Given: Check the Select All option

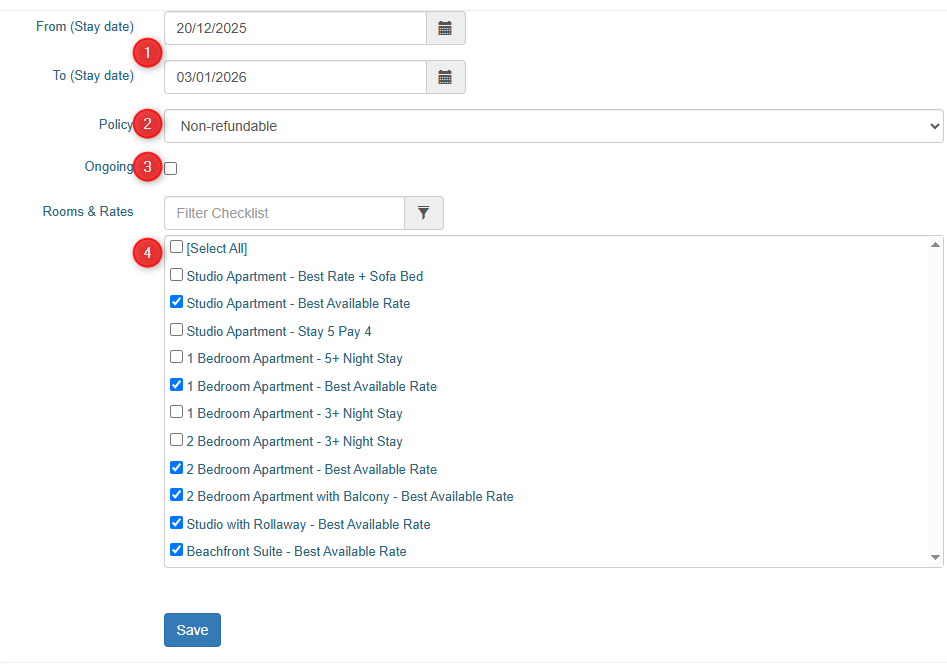Looking at the screenshot, I should tap(176, 247).
